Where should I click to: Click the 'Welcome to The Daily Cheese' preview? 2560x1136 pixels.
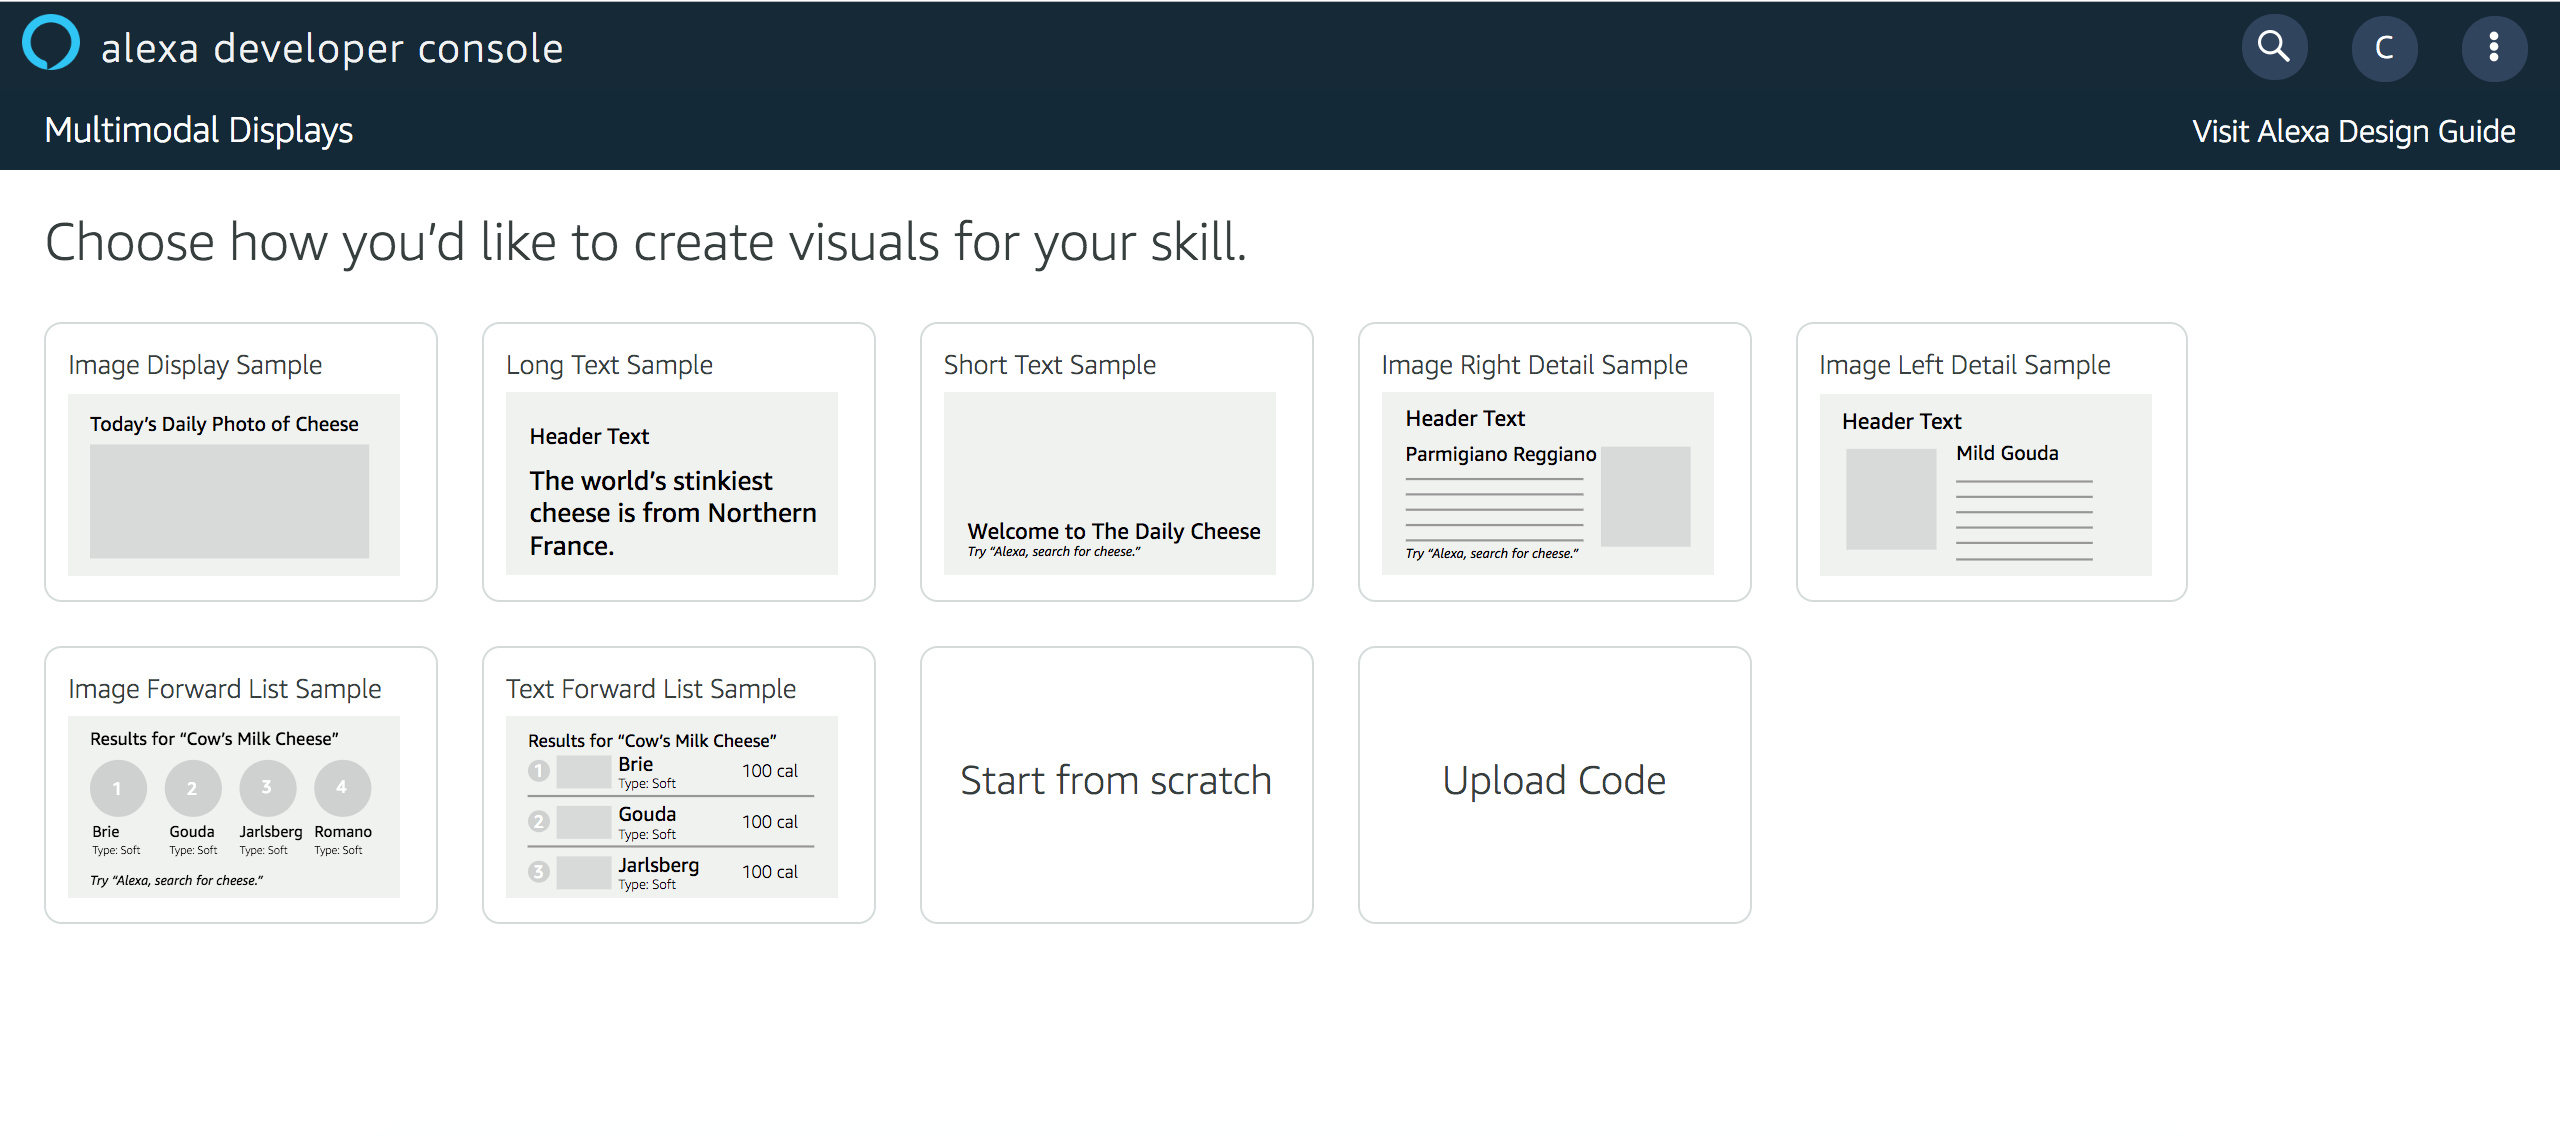pyautogui.click(x=1113, y=531)
